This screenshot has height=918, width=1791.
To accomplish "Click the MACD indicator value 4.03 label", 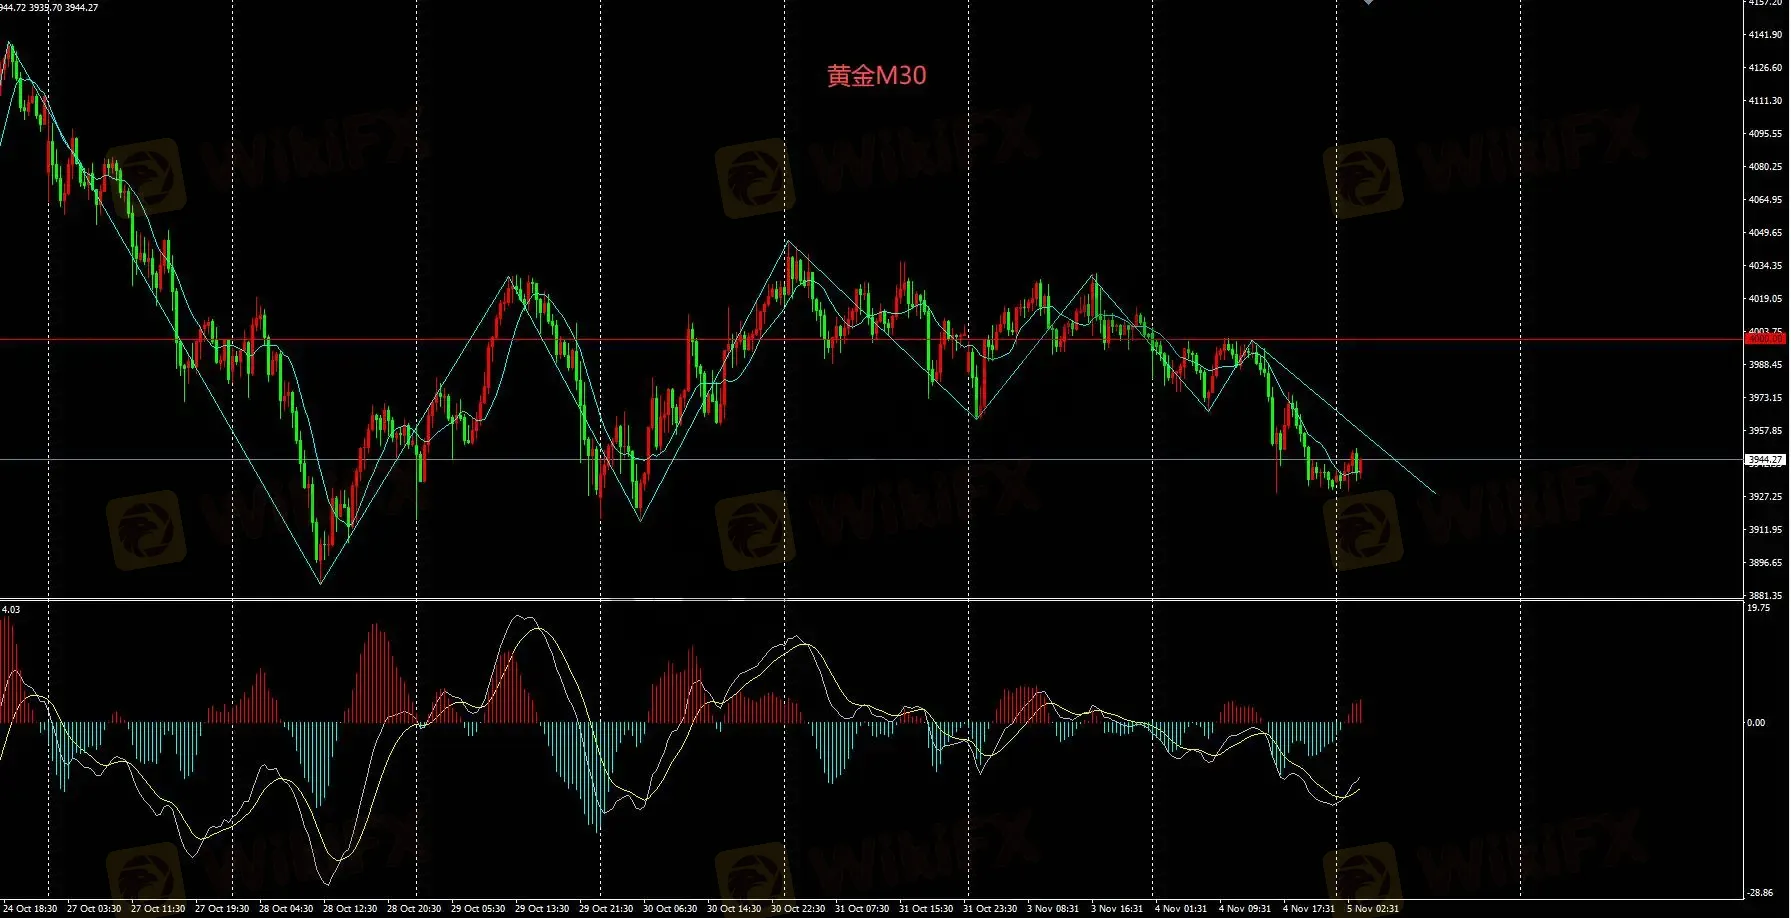I will (x=11, y=610).
